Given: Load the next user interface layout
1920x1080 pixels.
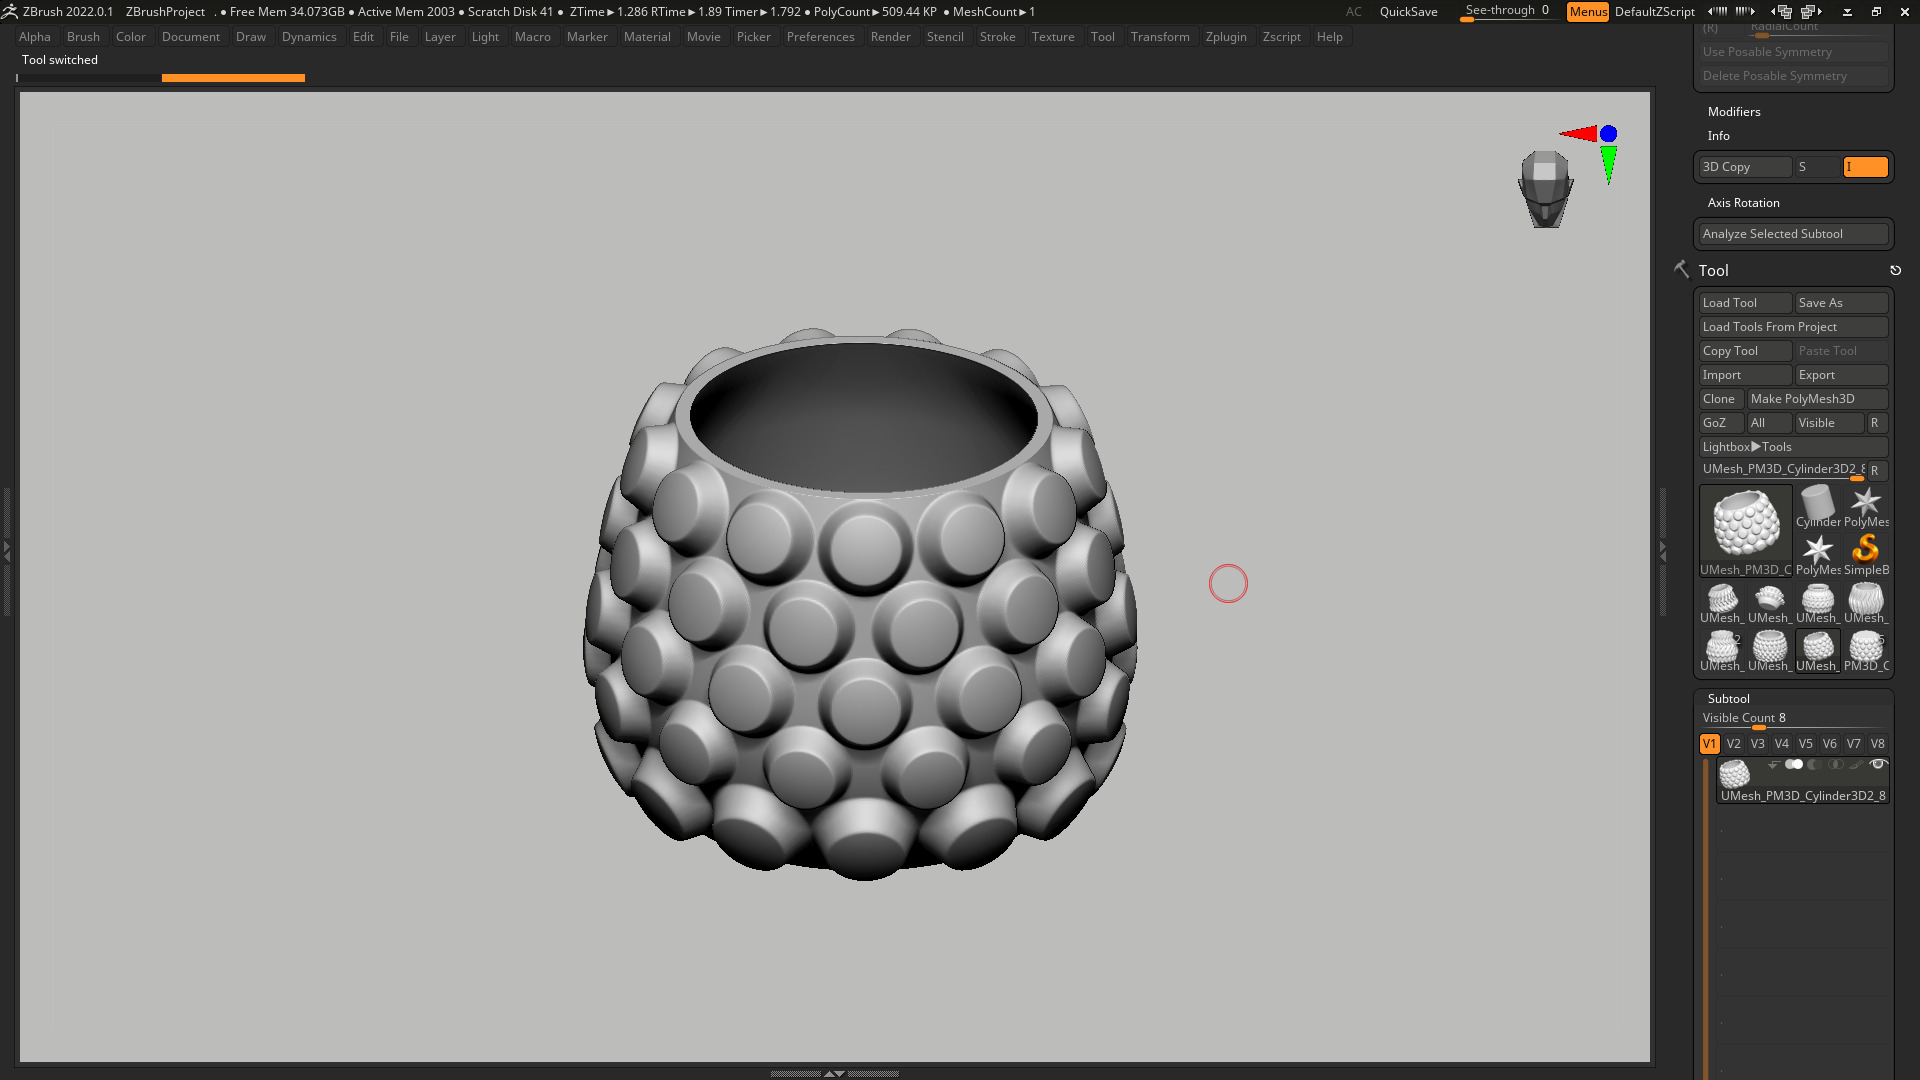Looking at the screenshot, I should tap(1811, 12).
